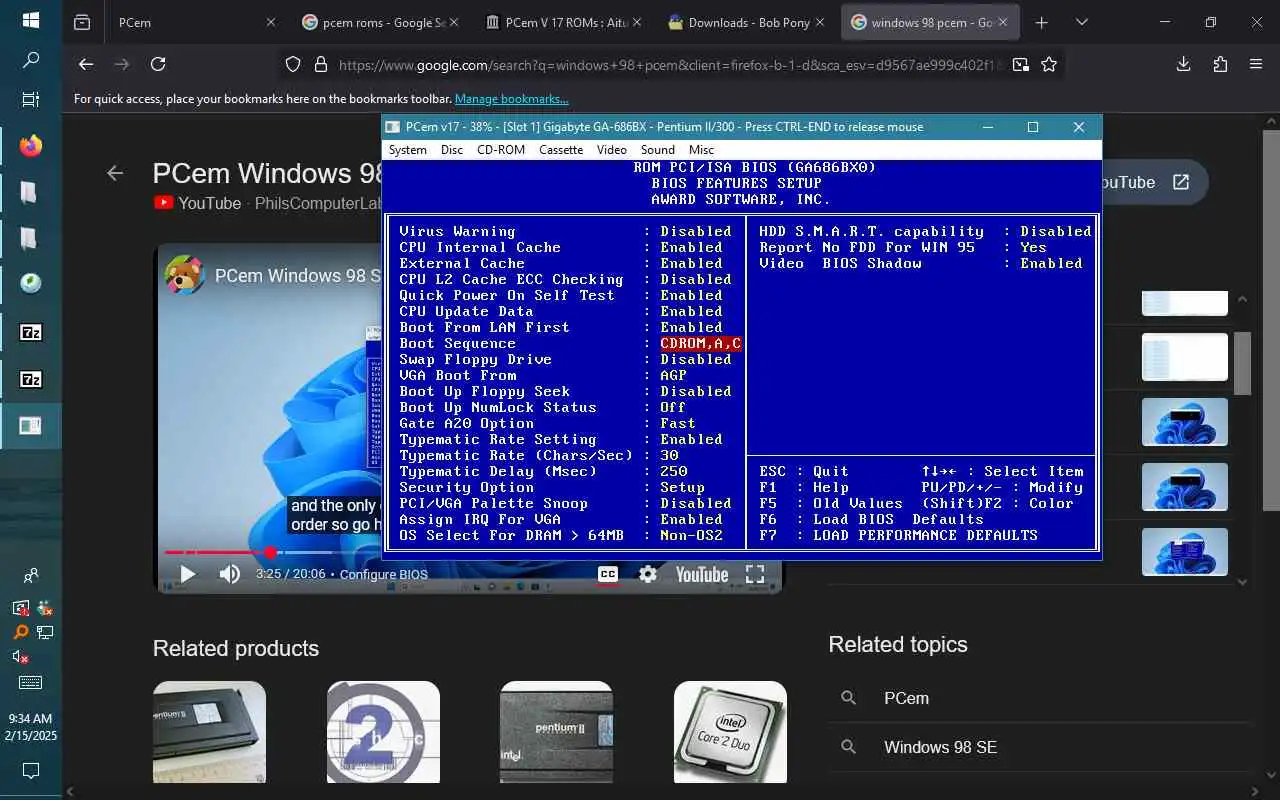Image resolution: width=1280 pixels, height=800 pixels.
Task: Open the People icon in the tray
Action: coord(31,575)
